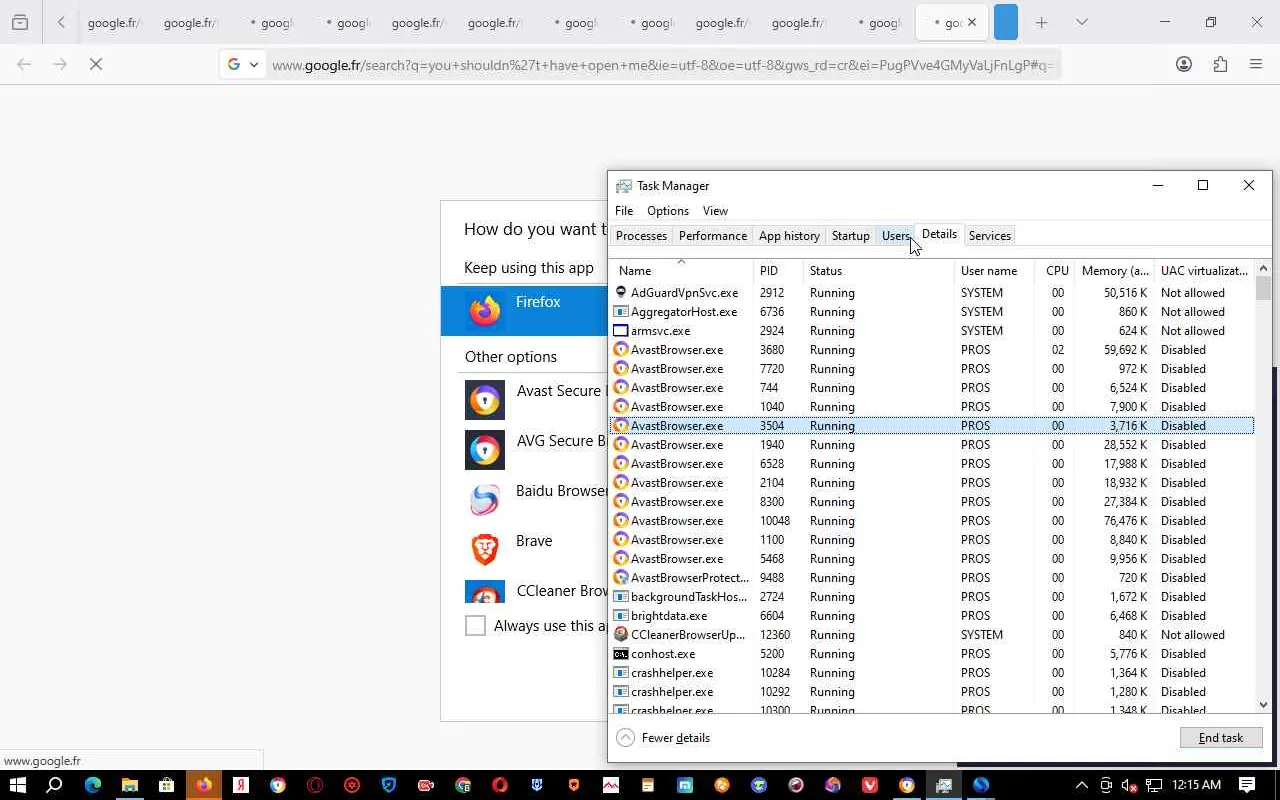Click the Task Manager vertical scrollbar thumb
1280x800 pixels.
(x=1263, y=289)
